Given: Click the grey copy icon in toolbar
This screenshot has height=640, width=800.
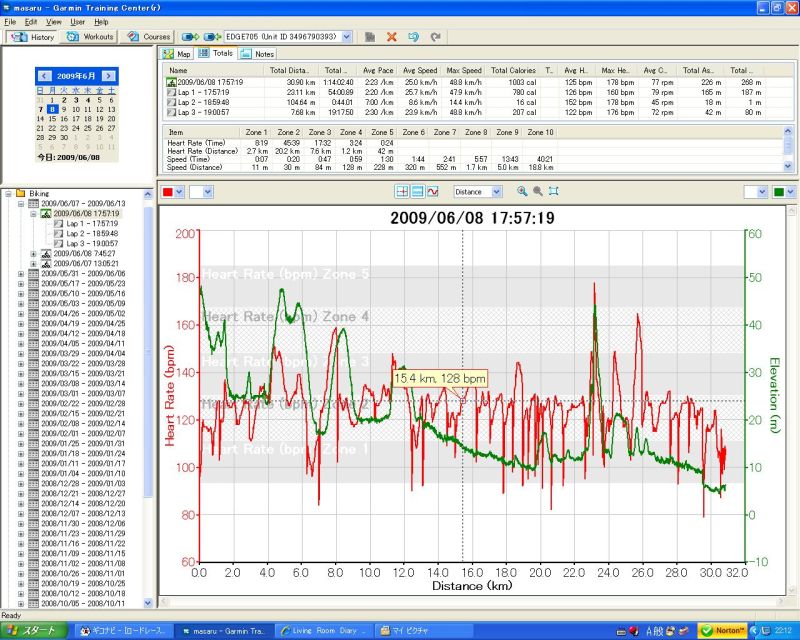Looking at the screenshot, I should 370,37.
